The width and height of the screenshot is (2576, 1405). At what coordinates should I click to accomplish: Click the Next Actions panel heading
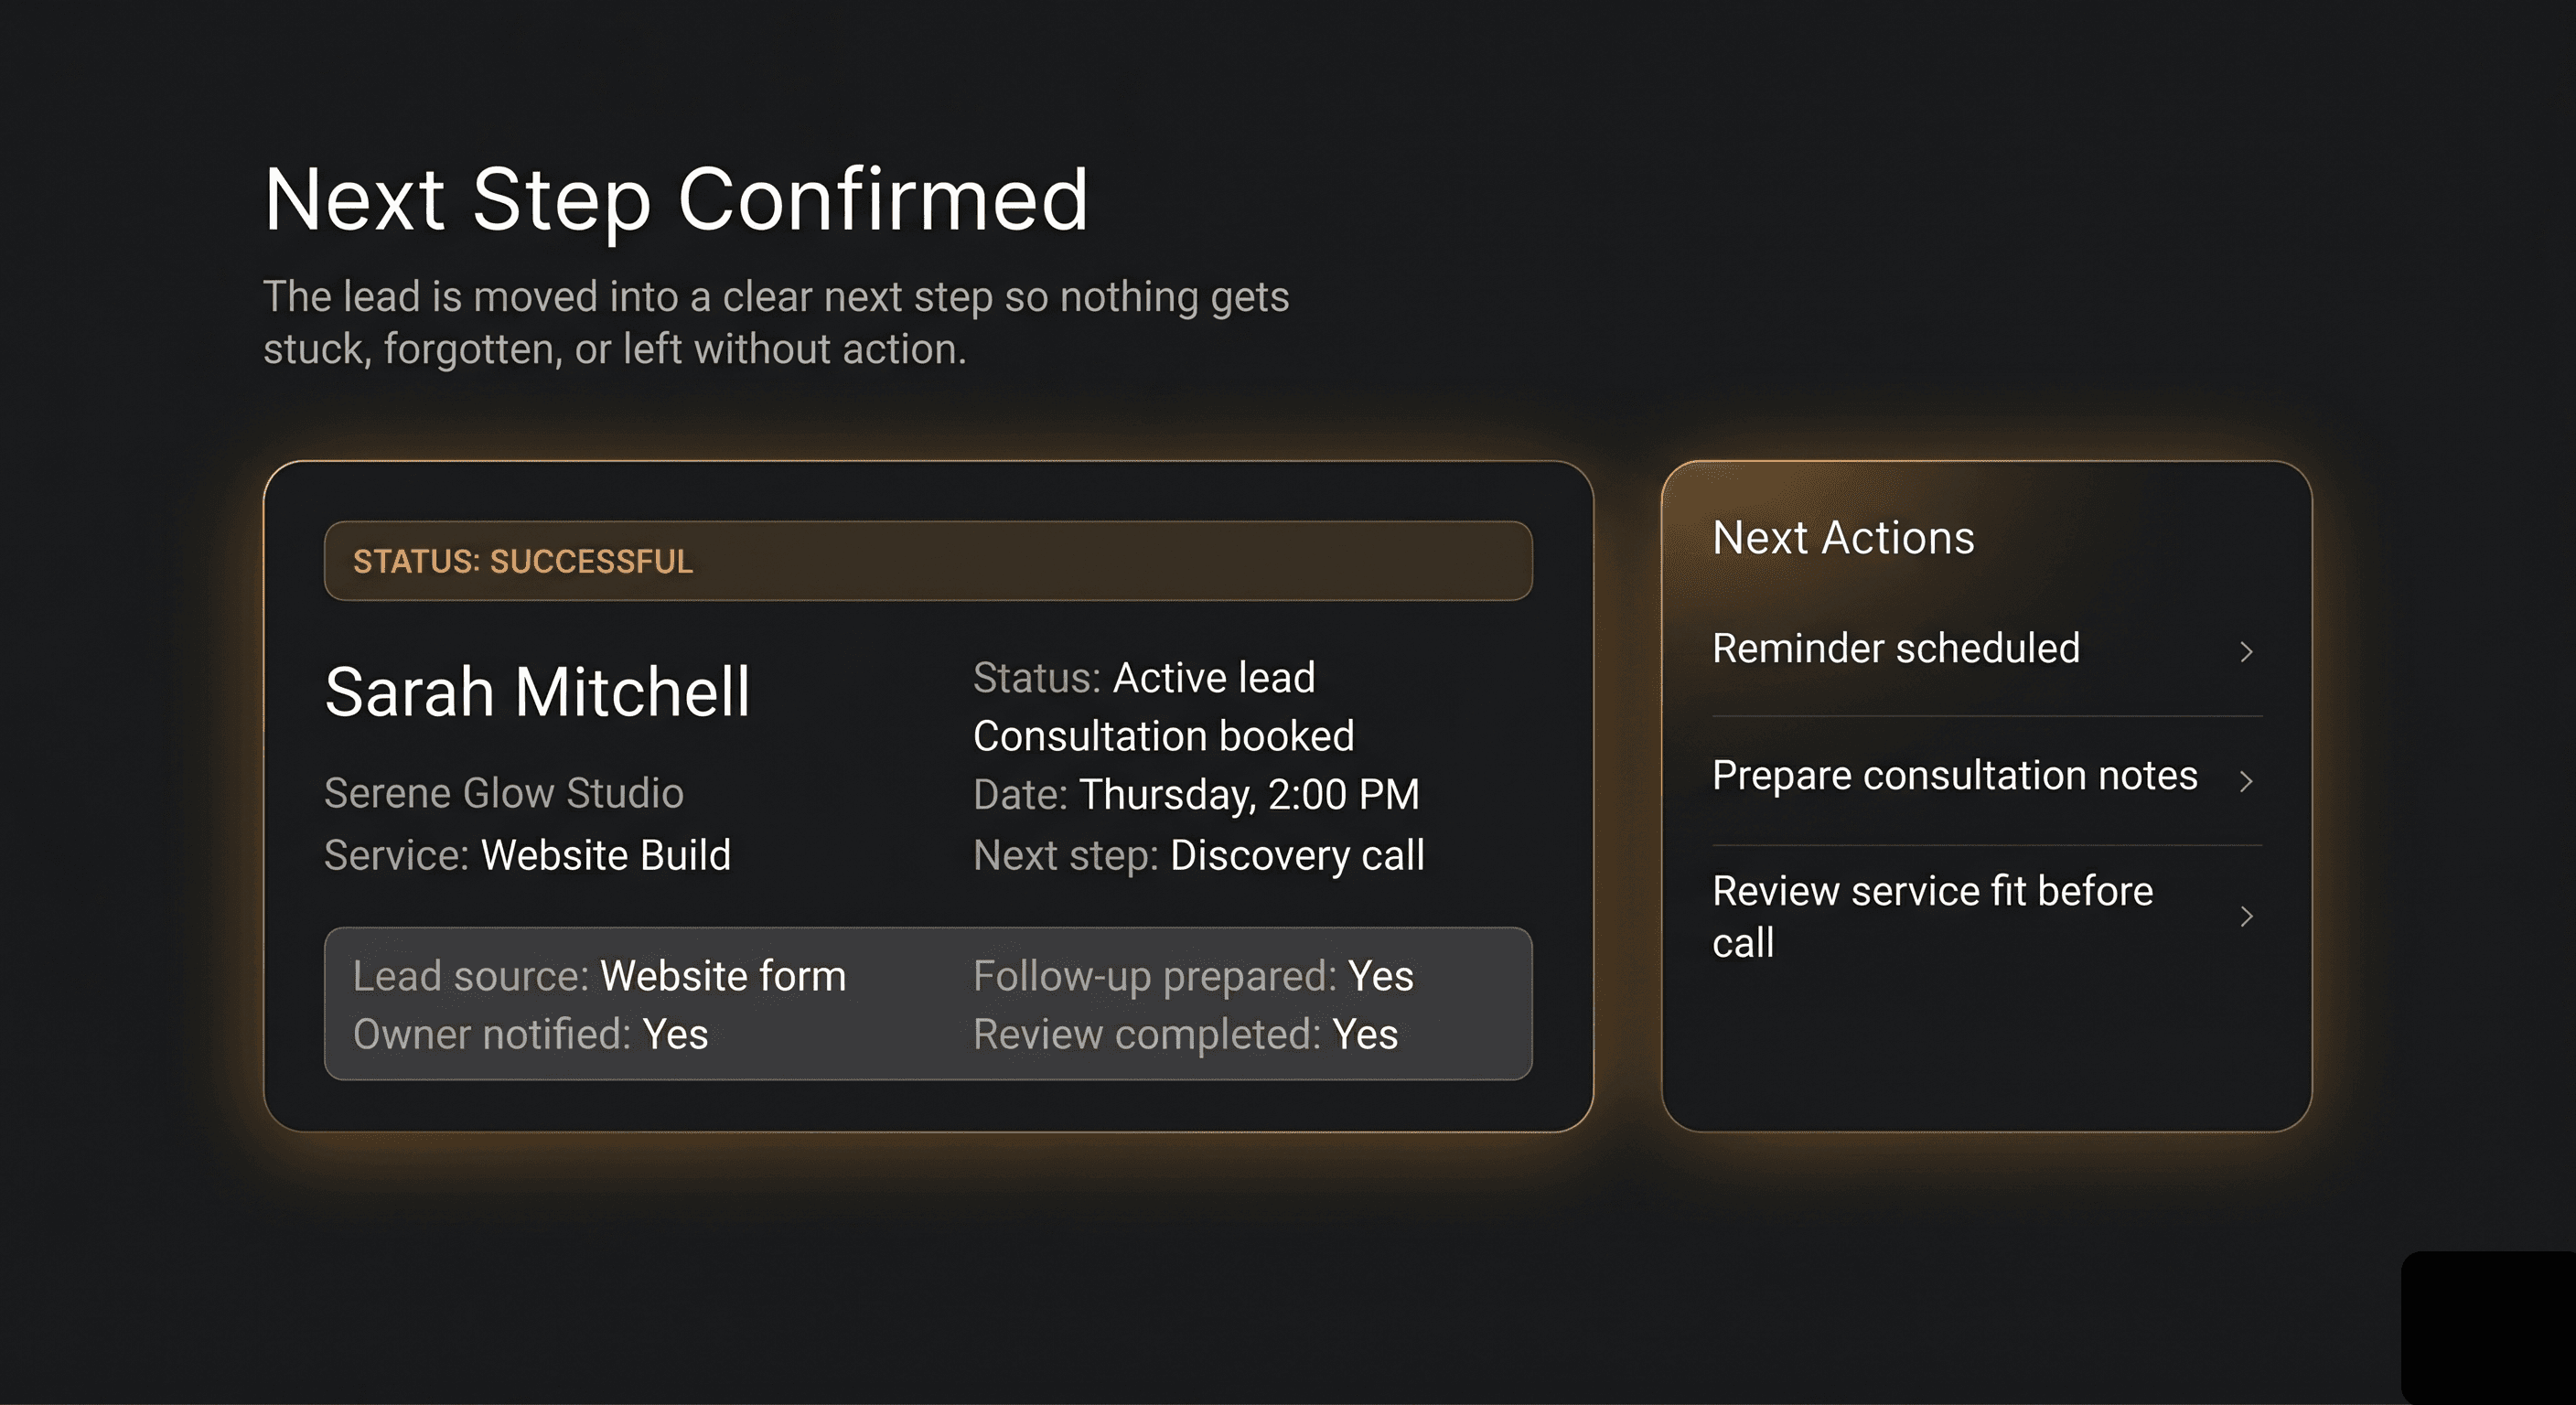click(x=1844, y=537)
